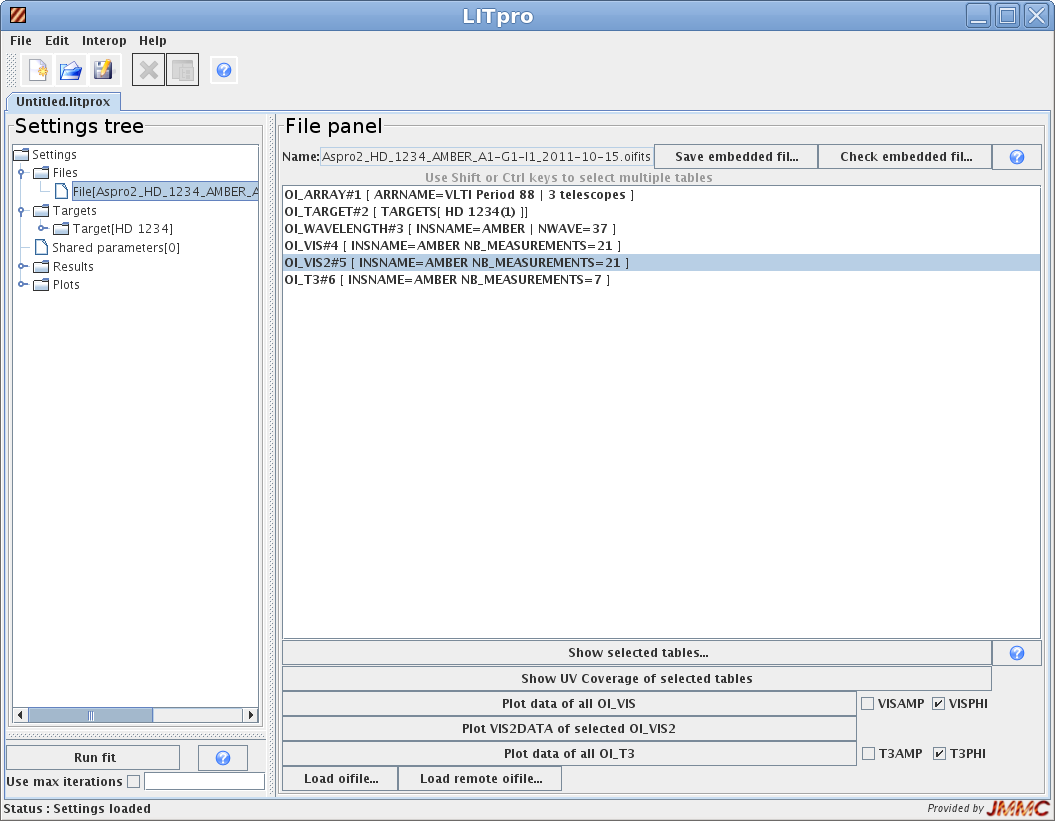Image resolution: width=1055 pixels, height=821 pixels.
Task: Click Save embedded file button
Action: click(x=736, y=157)
